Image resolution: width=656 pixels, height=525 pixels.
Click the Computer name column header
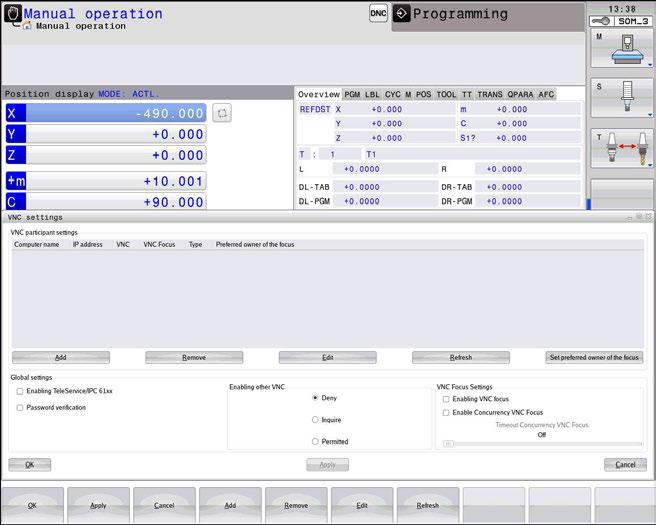(36, 244)
